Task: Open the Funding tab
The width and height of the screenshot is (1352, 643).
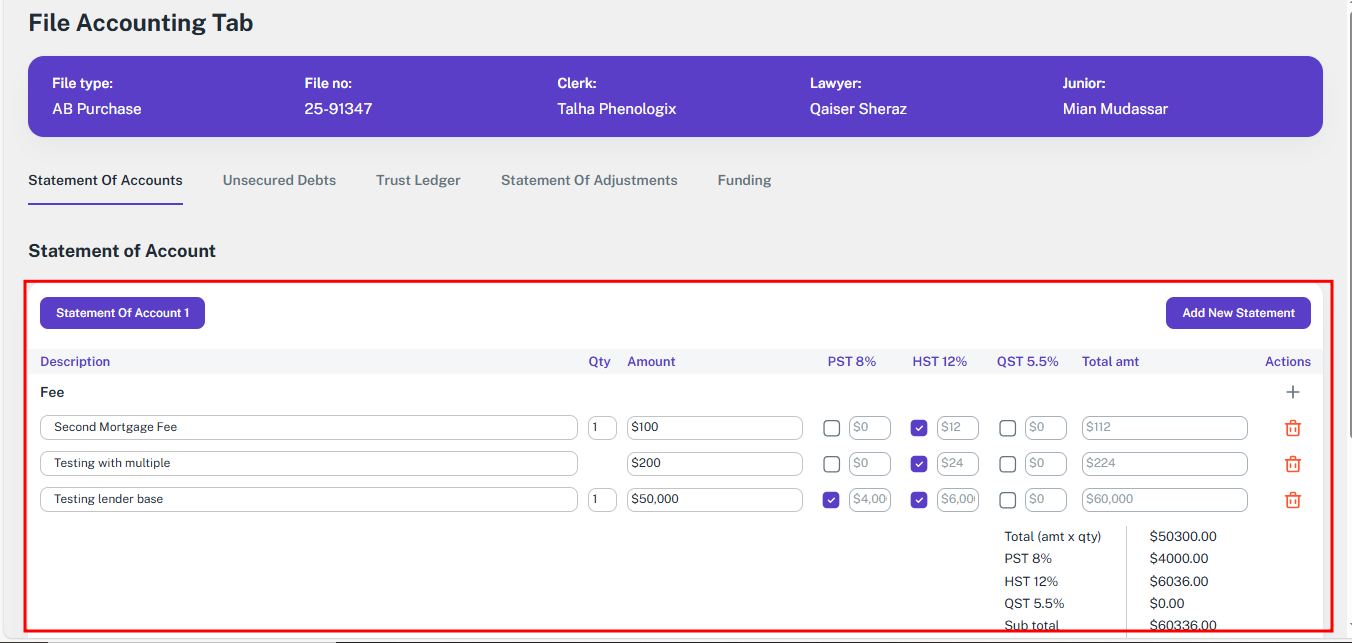Action: pyautogui.click(x=744, y=181)
